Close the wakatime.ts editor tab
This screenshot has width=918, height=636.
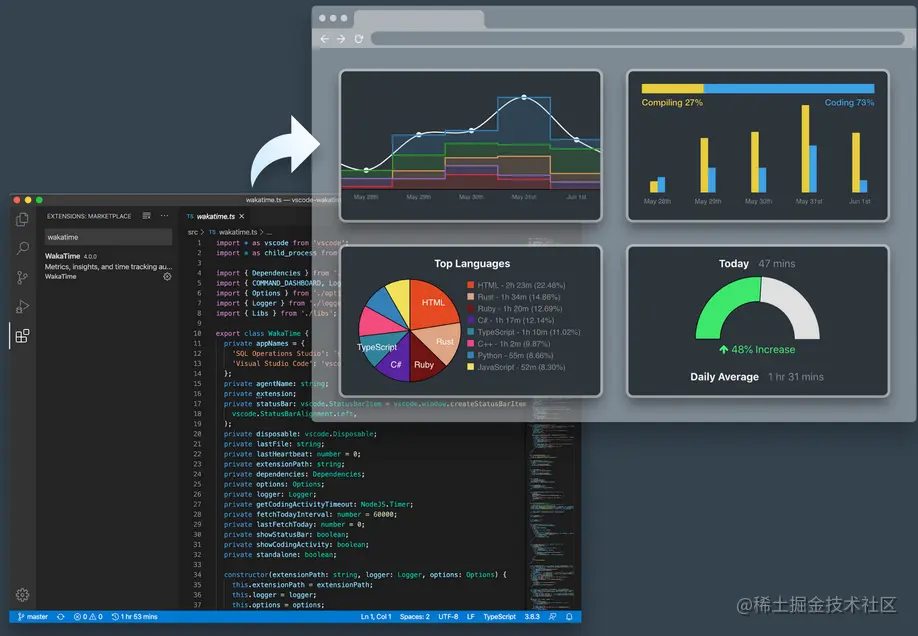pos(241,216)
